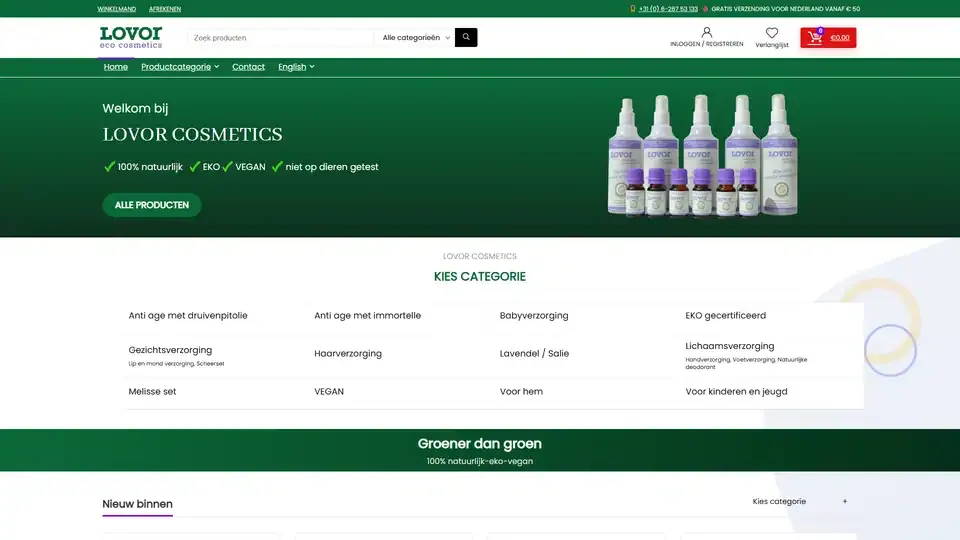Click the ALLE PRODUCTEN button

152,205
